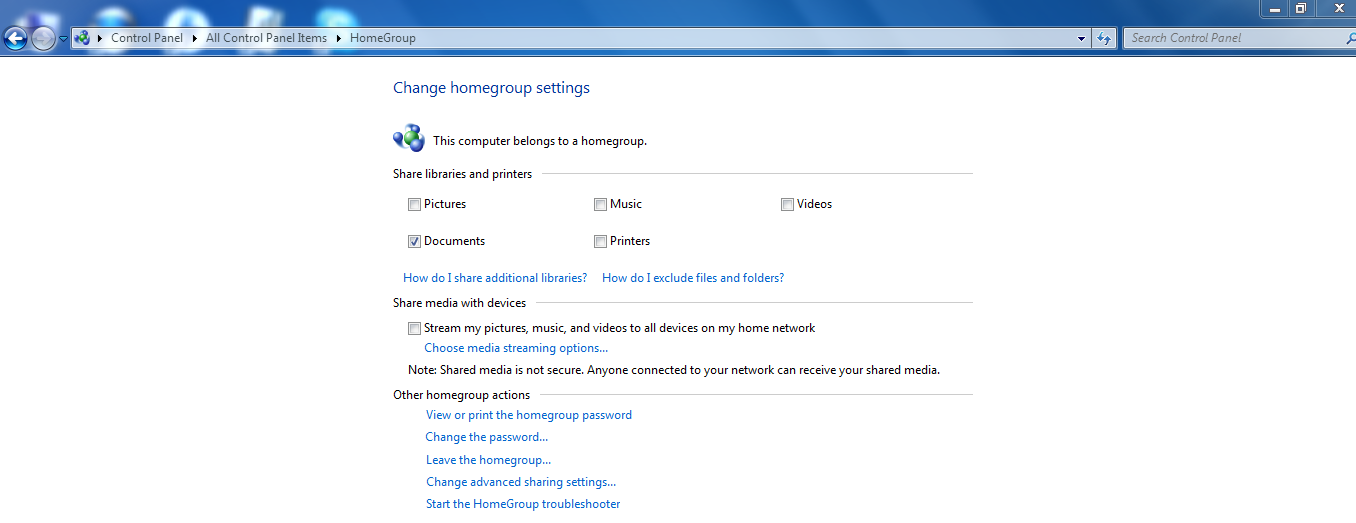This screenshot has height=523, width=1356.
Task: Enable sharing of Printers
Action: click(x=600, y=242)
